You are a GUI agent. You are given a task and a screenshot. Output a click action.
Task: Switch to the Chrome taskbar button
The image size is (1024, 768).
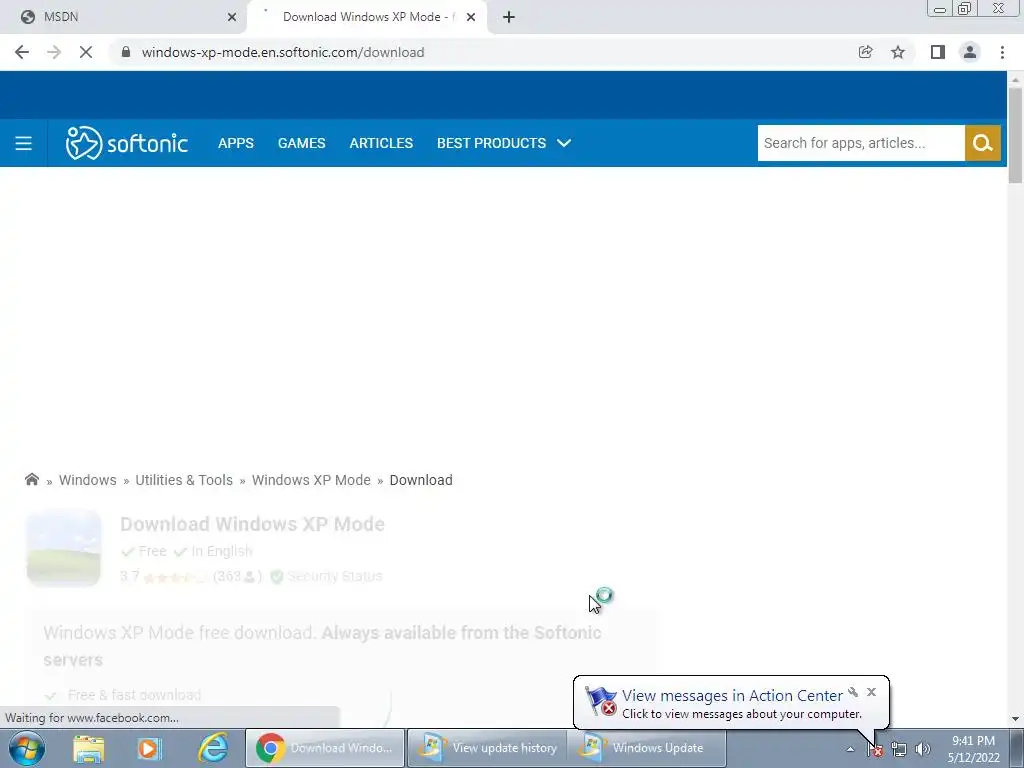pos(325,748)
